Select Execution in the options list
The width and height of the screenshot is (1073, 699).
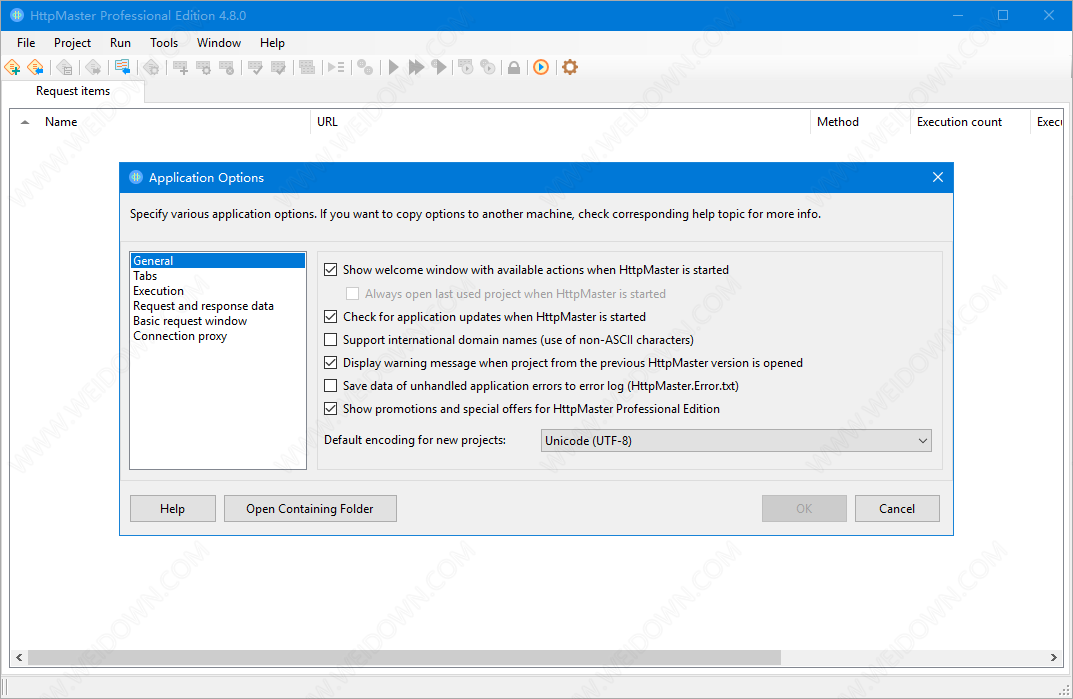point(218,291)
